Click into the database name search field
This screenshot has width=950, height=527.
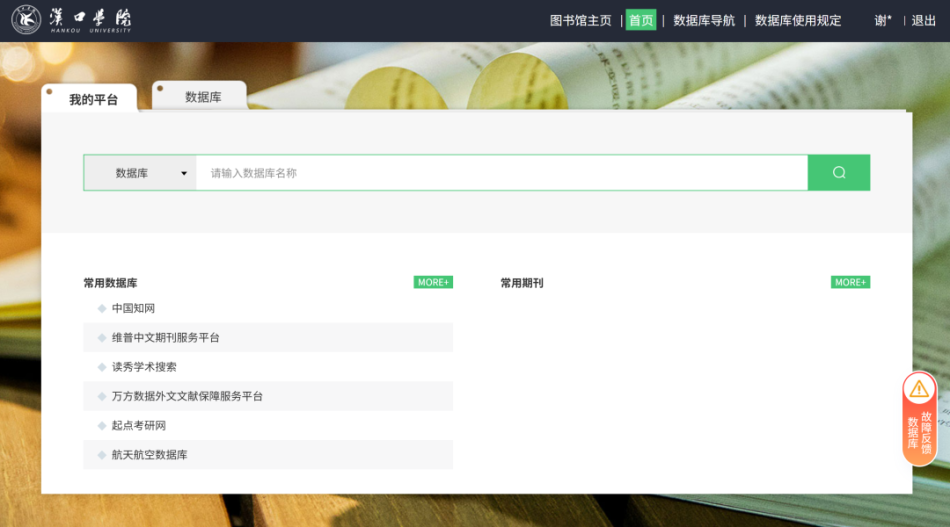pos(500,173)
